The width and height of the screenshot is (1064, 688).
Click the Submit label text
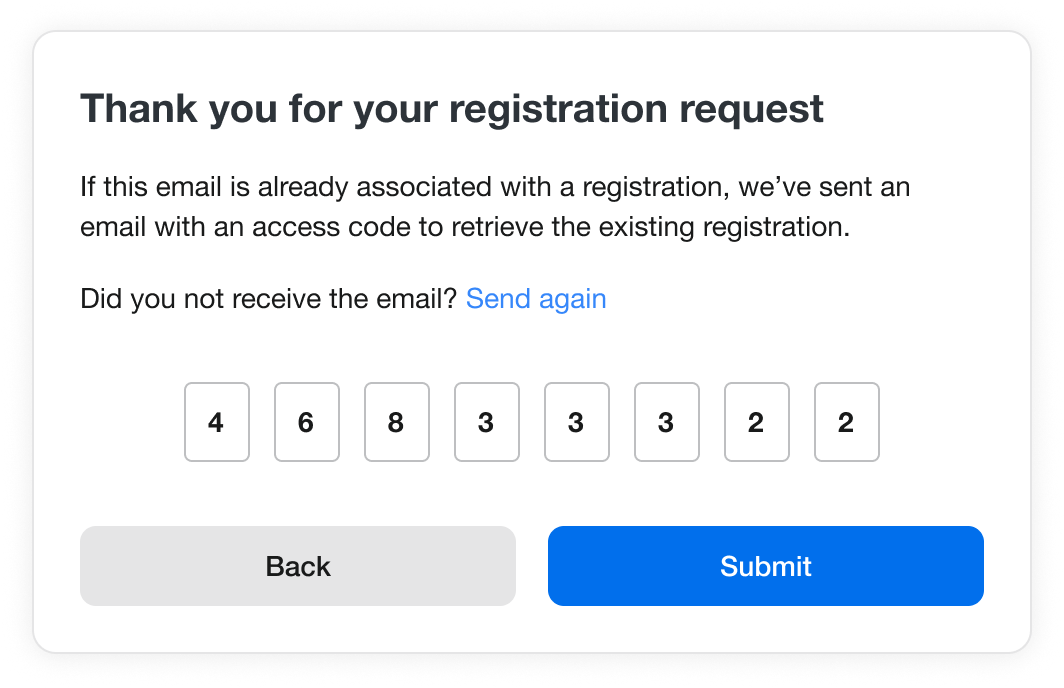click(x=765, y=566)
